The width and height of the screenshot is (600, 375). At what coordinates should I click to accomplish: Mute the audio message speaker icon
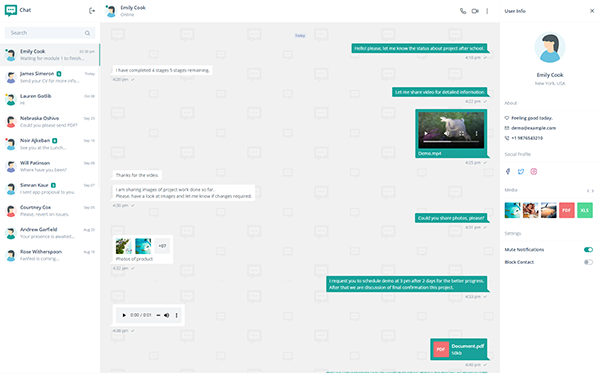pos(166,315)
